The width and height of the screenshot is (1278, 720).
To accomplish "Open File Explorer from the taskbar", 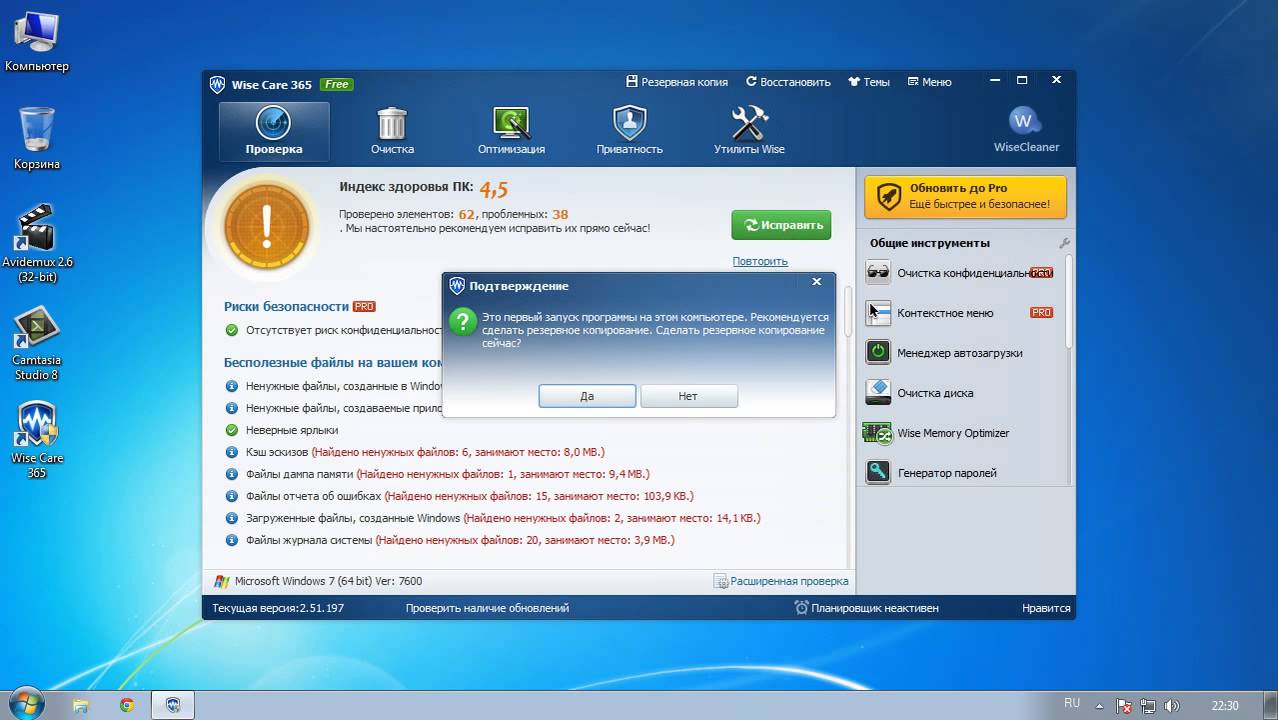I will tap(81, 705).
